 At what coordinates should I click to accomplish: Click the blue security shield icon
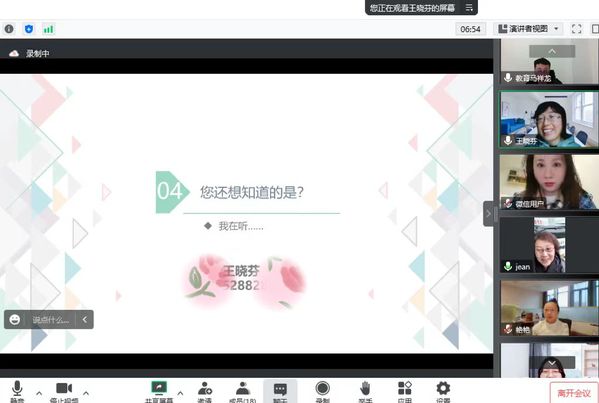(29, 29)
